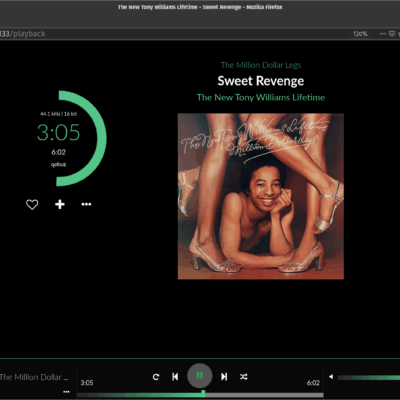Click the qobuz source label
400x400 pixels.
(x=58, y=164)
